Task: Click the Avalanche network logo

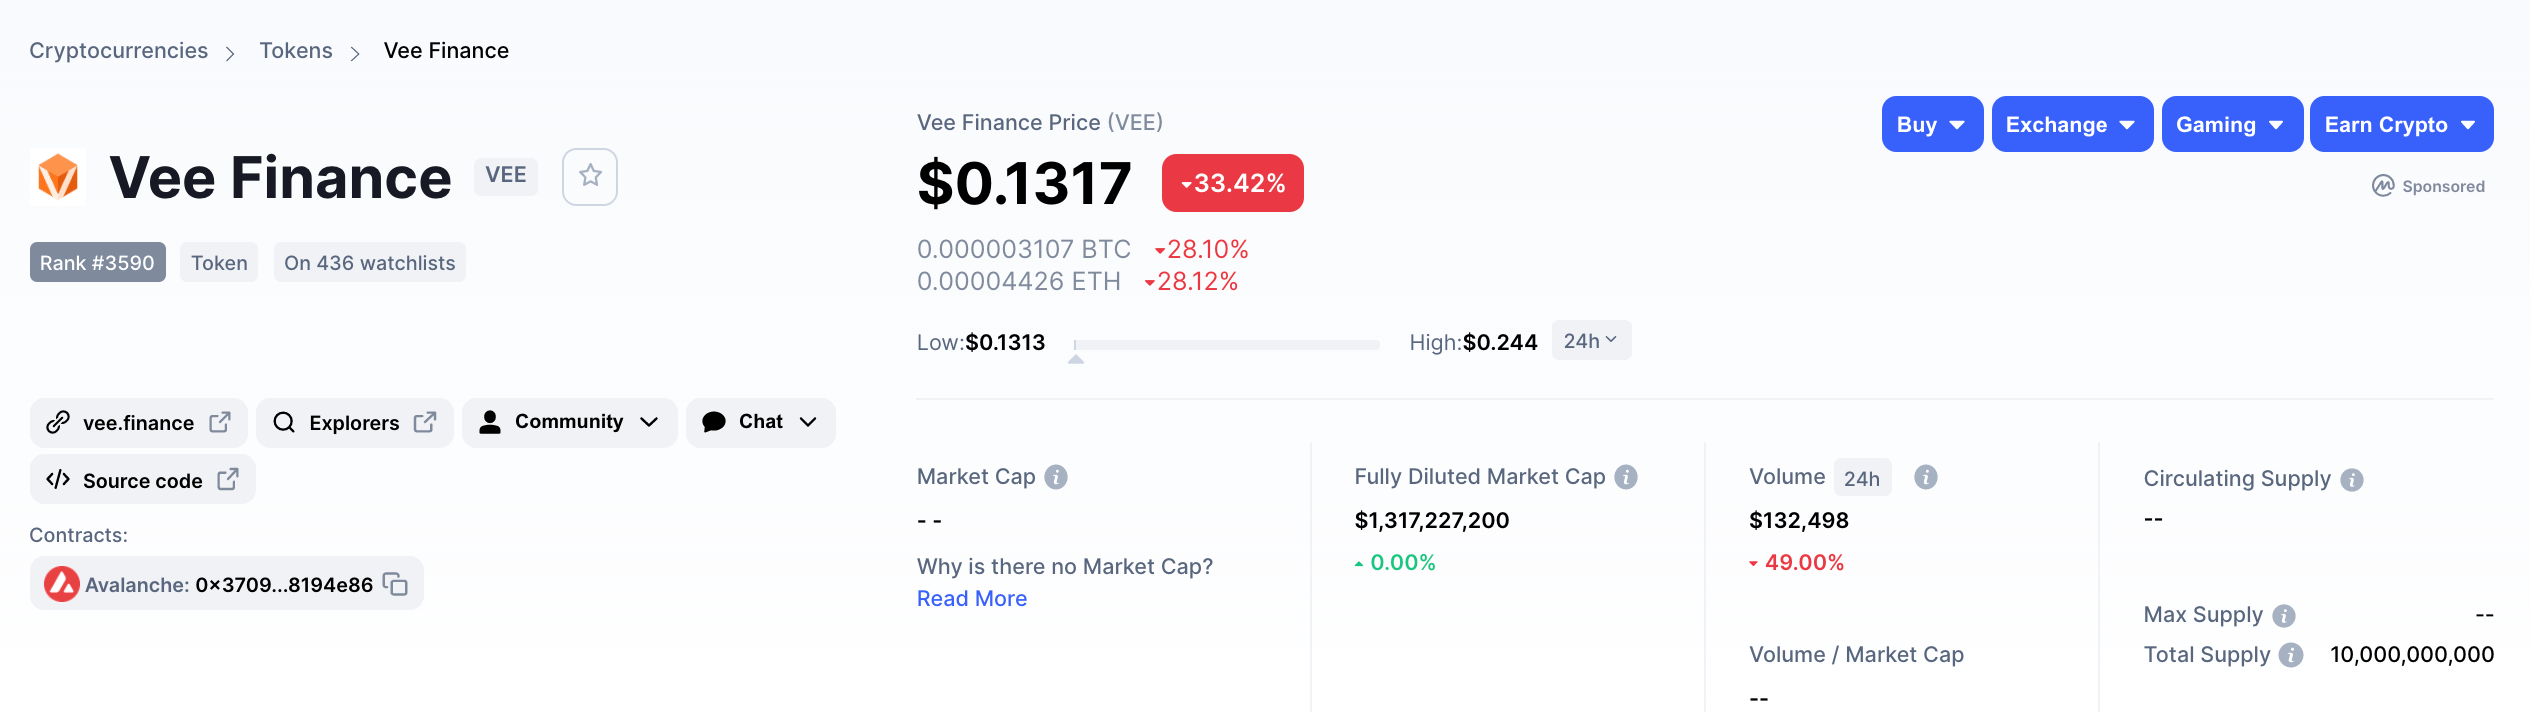Action: click(62, 584)
